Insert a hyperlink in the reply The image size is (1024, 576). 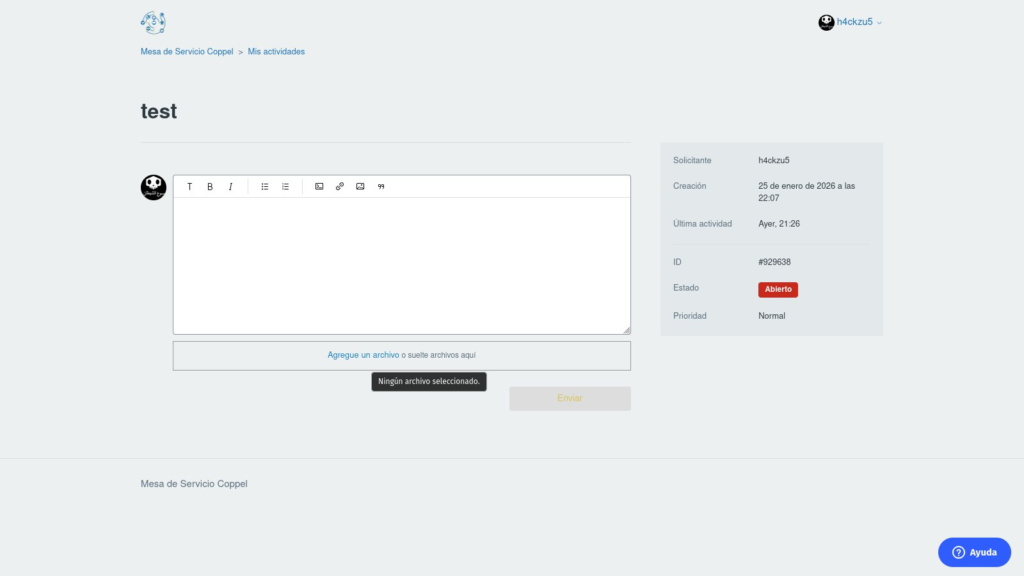pyautogui.click(x=340, y=187)
